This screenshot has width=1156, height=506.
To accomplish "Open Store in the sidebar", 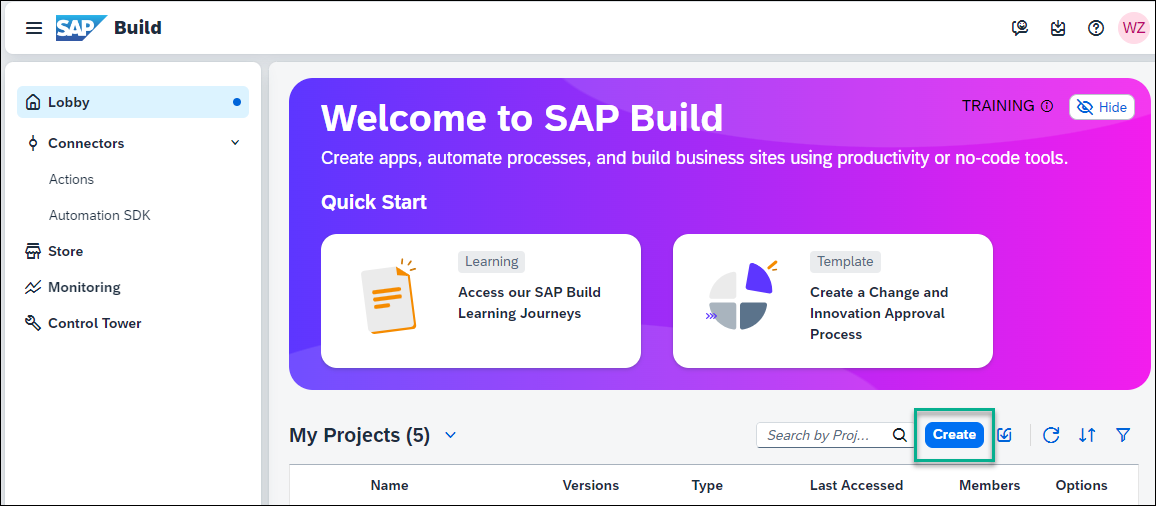I will click(66, 252).
